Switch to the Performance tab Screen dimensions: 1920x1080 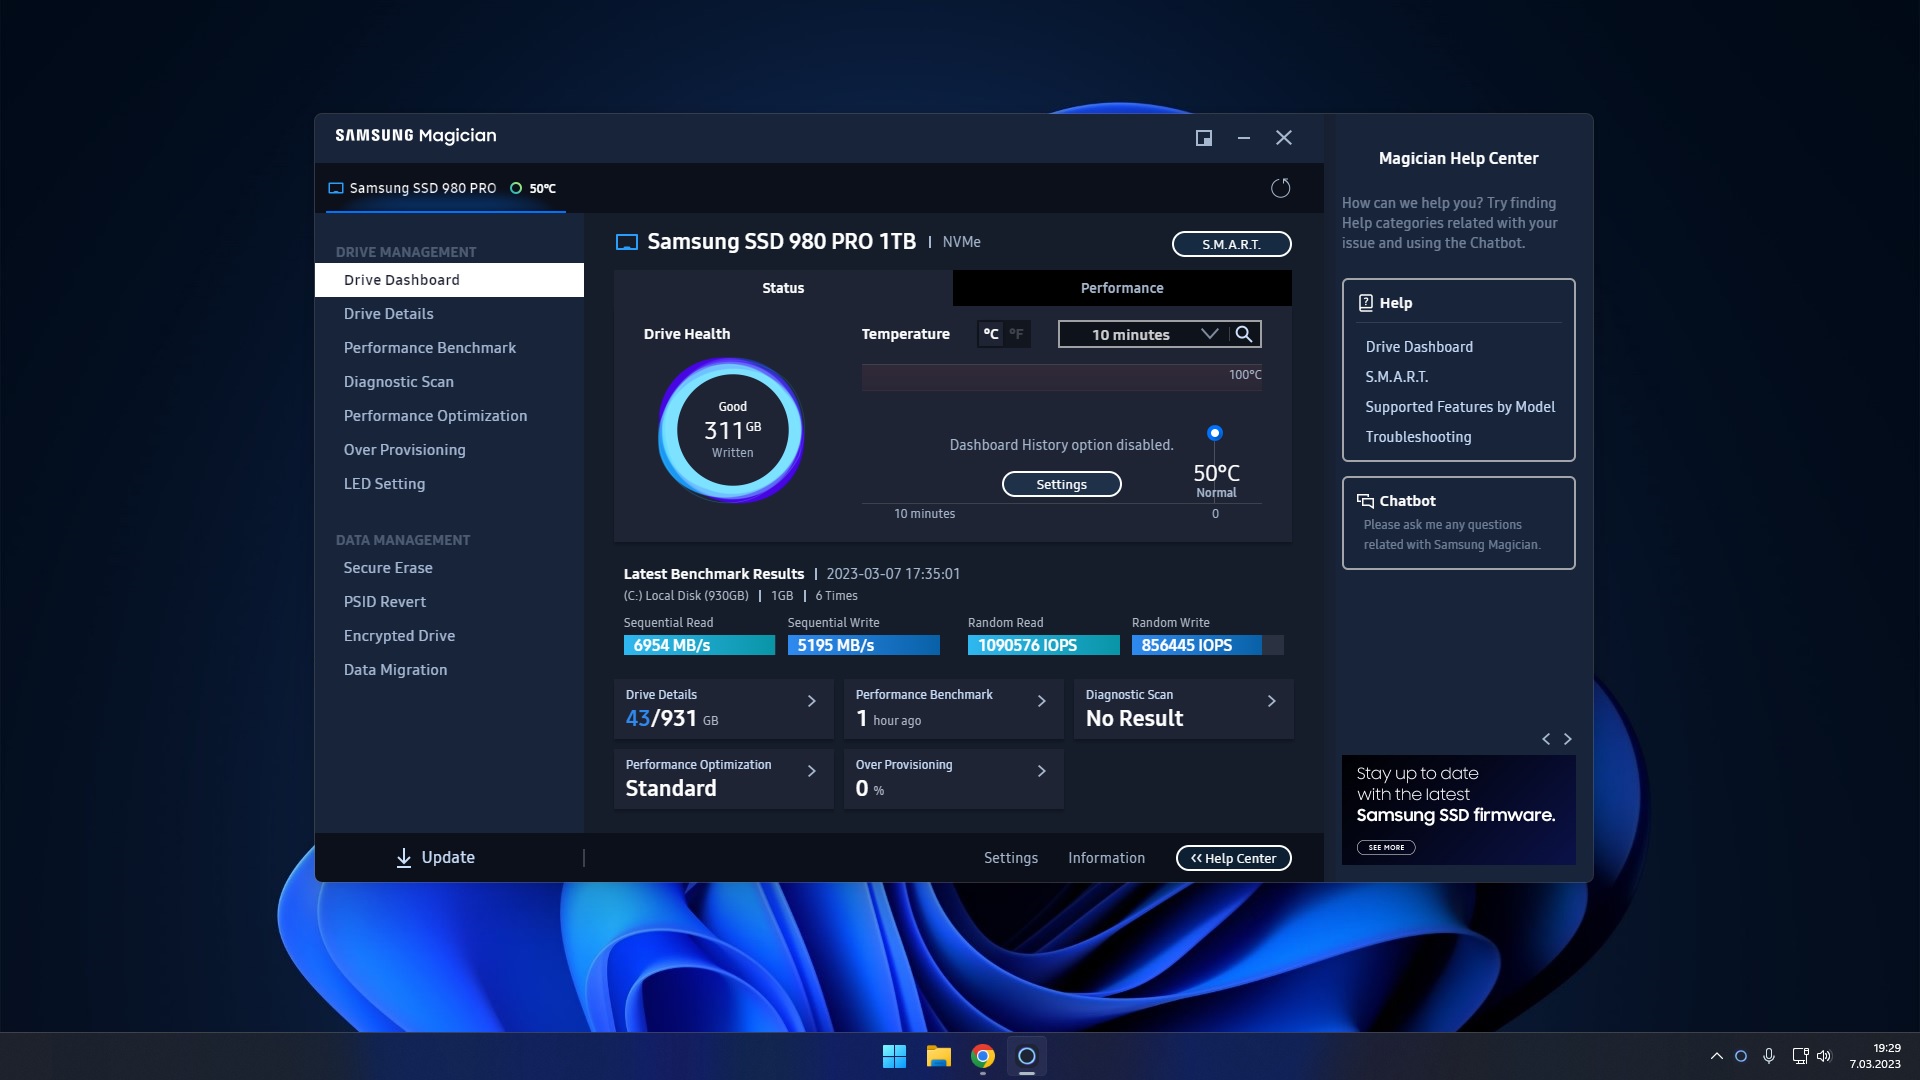click(x=1121, y=288)
